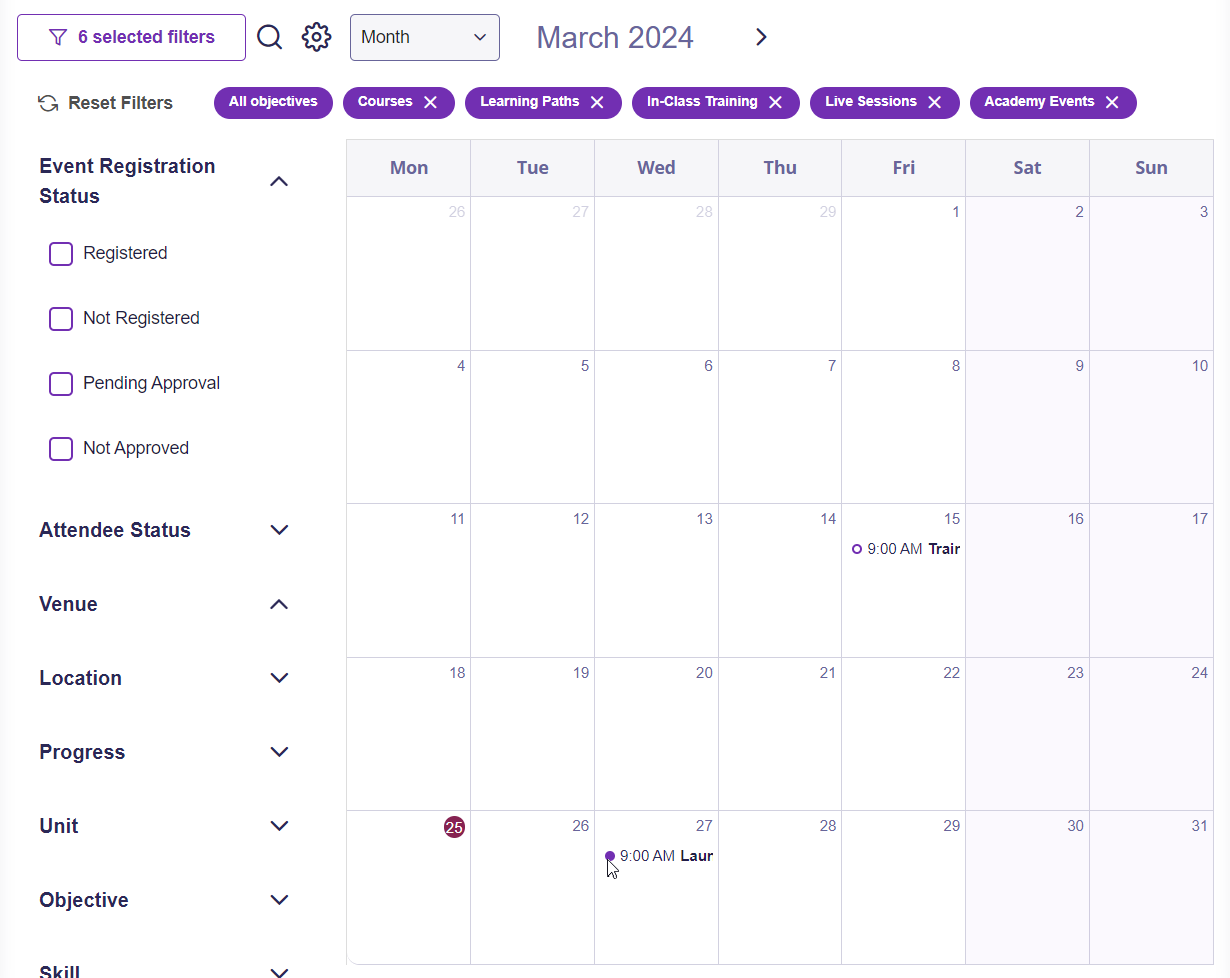The image size is (1230, 978).
Task: Check the Not Approved option
Action: click(x=61, y=448)
